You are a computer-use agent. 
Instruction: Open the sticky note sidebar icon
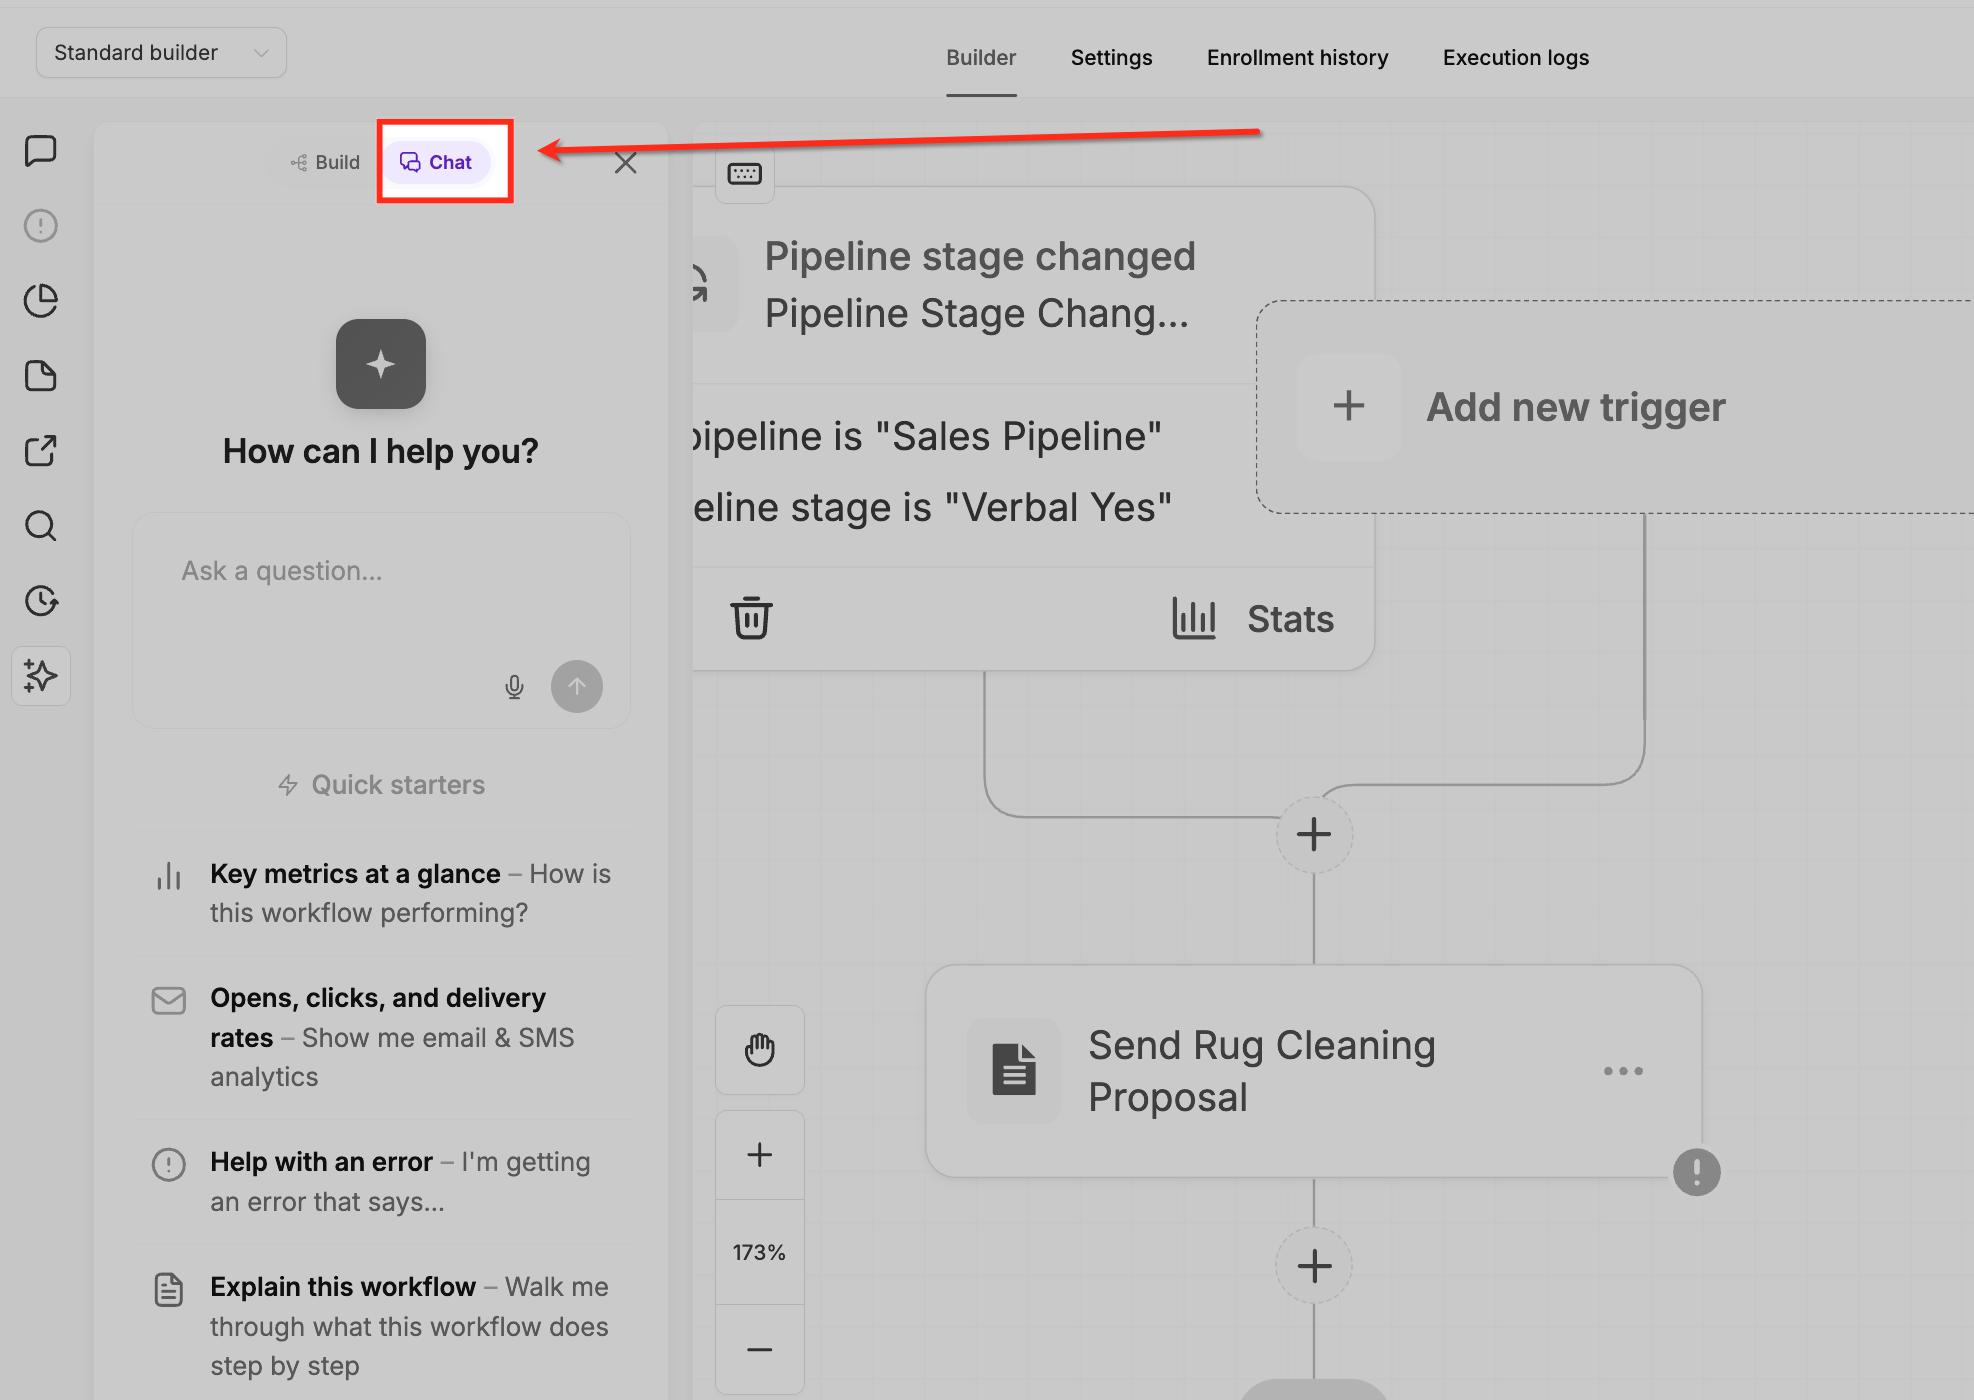[41, 376]
